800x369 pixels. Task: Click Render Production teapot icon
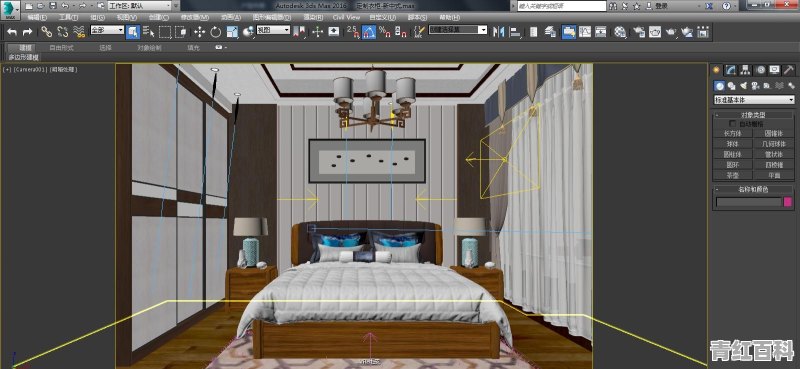point(671,32)
